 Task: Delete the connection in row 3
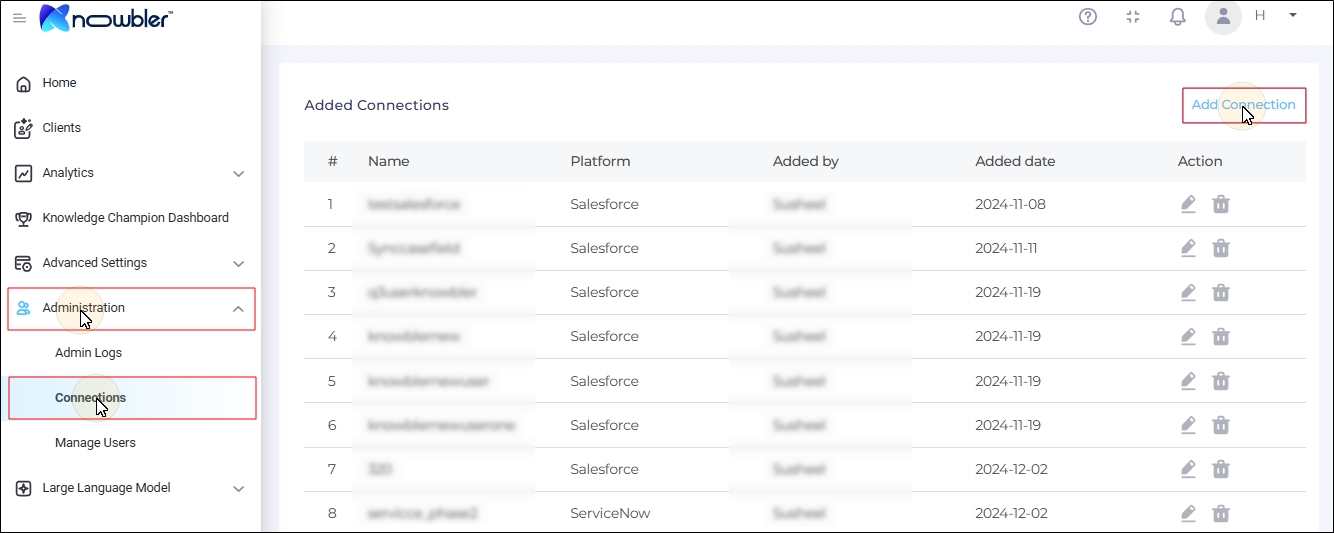click(x=1221, y=292)
